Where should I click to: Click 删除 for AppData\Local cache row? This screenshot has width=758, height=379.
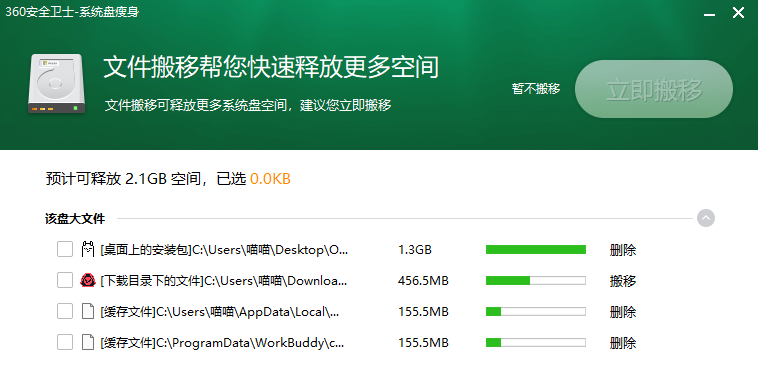point(623,312)
